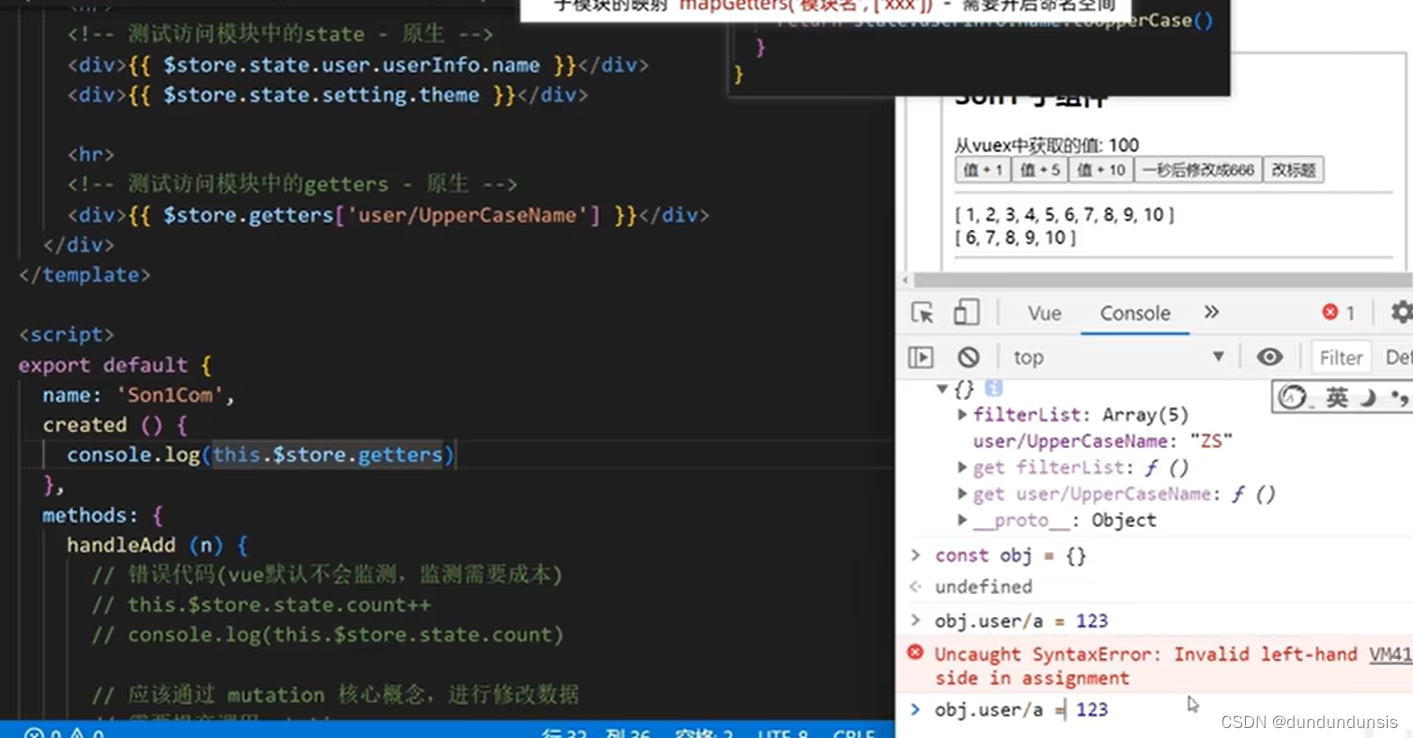The image size is (1413, 738).
Task: Switch to the Vue devtools tab
Action: [1044, 313]
